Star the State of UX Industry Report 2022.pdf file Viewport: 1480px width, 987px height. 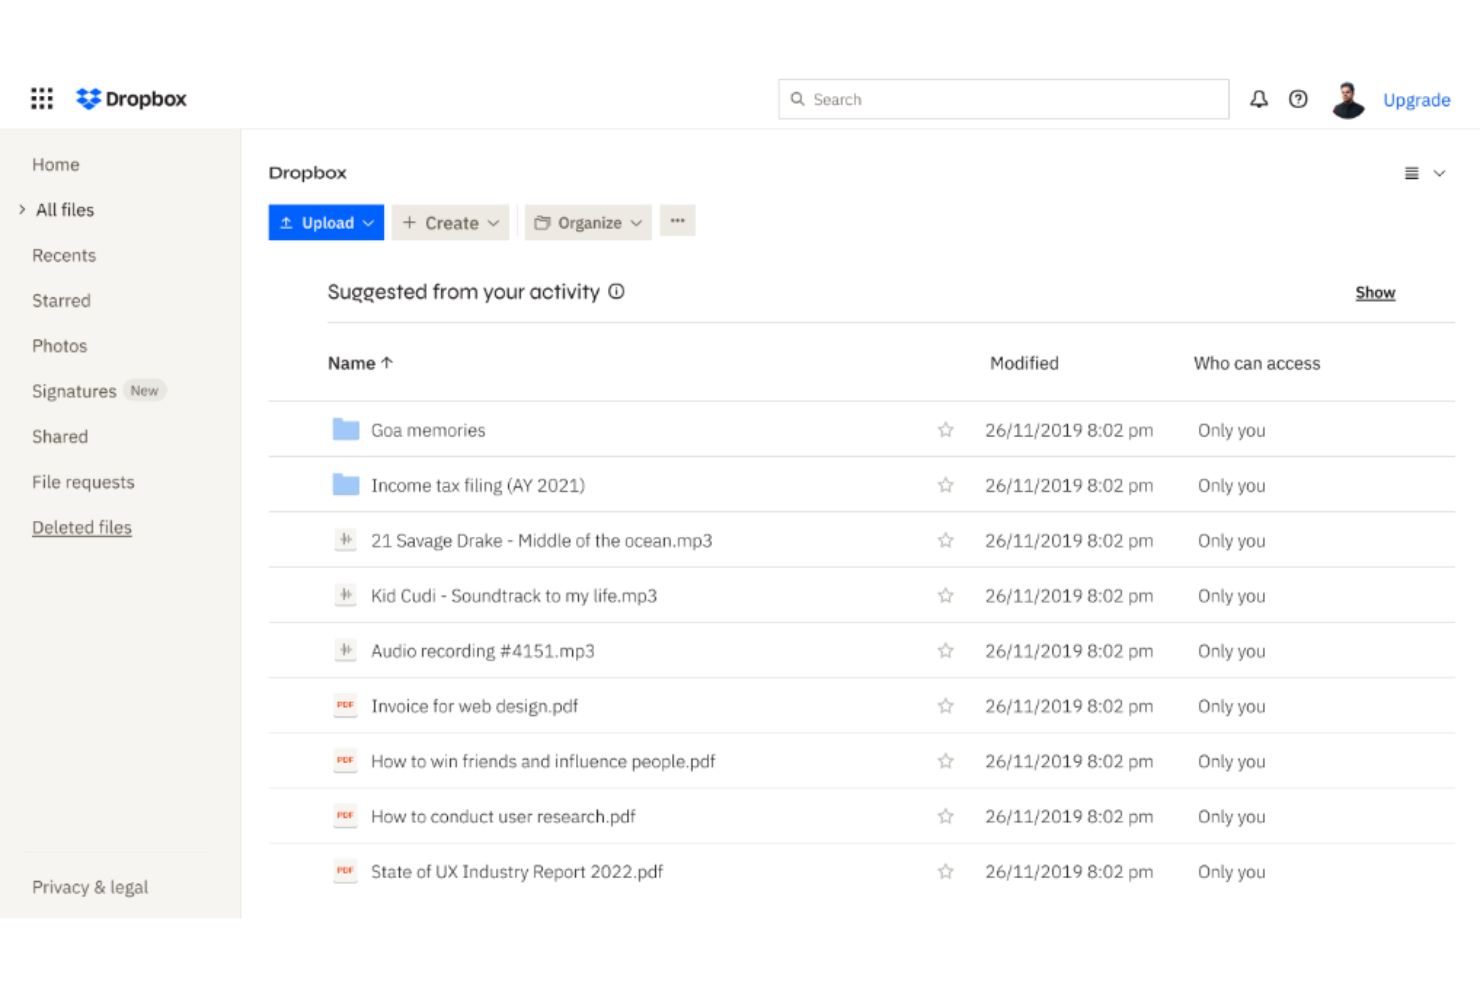pos(945,871)
